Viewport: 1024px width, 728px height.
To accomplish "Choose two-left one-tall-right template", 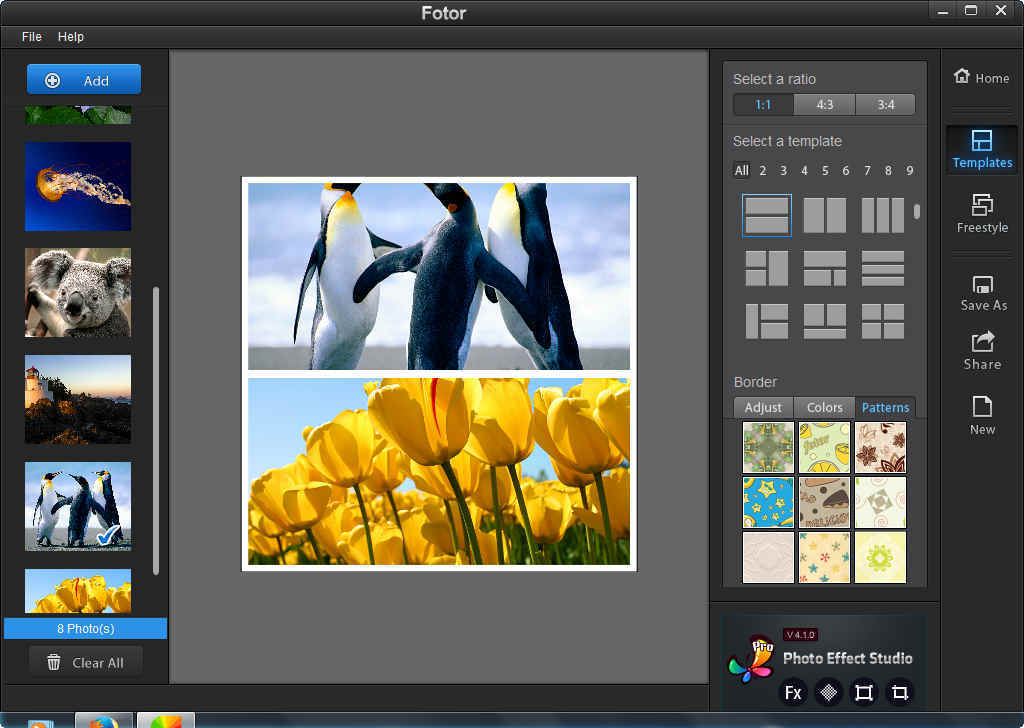I will (767, 268).
